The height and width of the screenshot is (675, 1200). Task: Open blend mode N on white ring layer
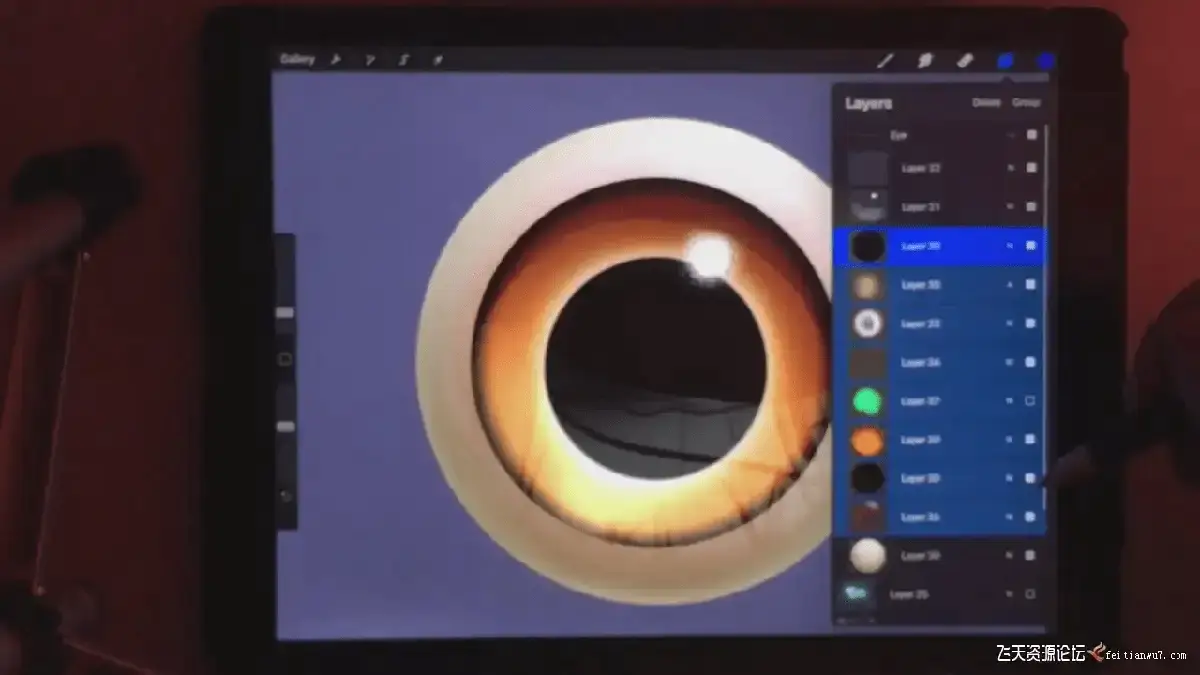(x=1010, y=324)
